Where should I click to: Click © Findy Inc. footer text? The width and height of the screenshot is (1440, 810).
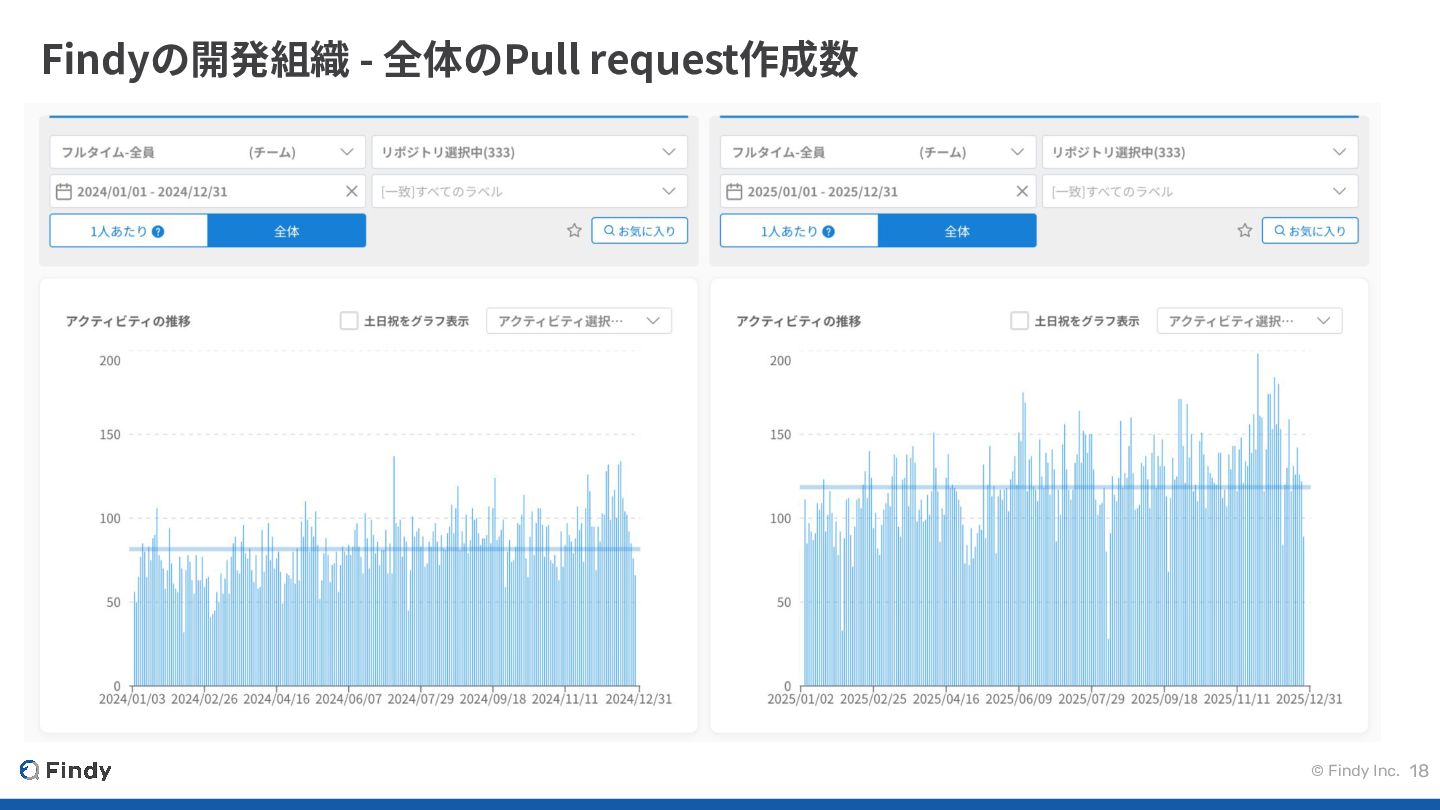pyautogui.click(x=1355, y=771)
